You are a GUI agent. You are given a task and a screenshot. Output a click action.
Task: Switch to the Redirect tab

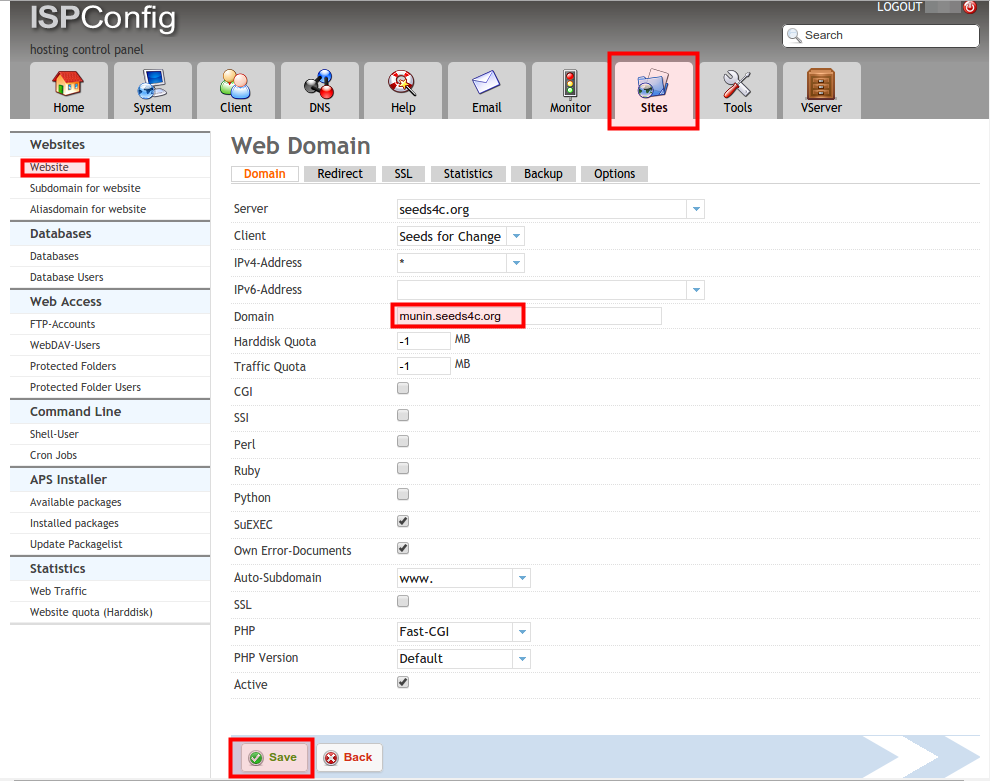pos(340,174)
